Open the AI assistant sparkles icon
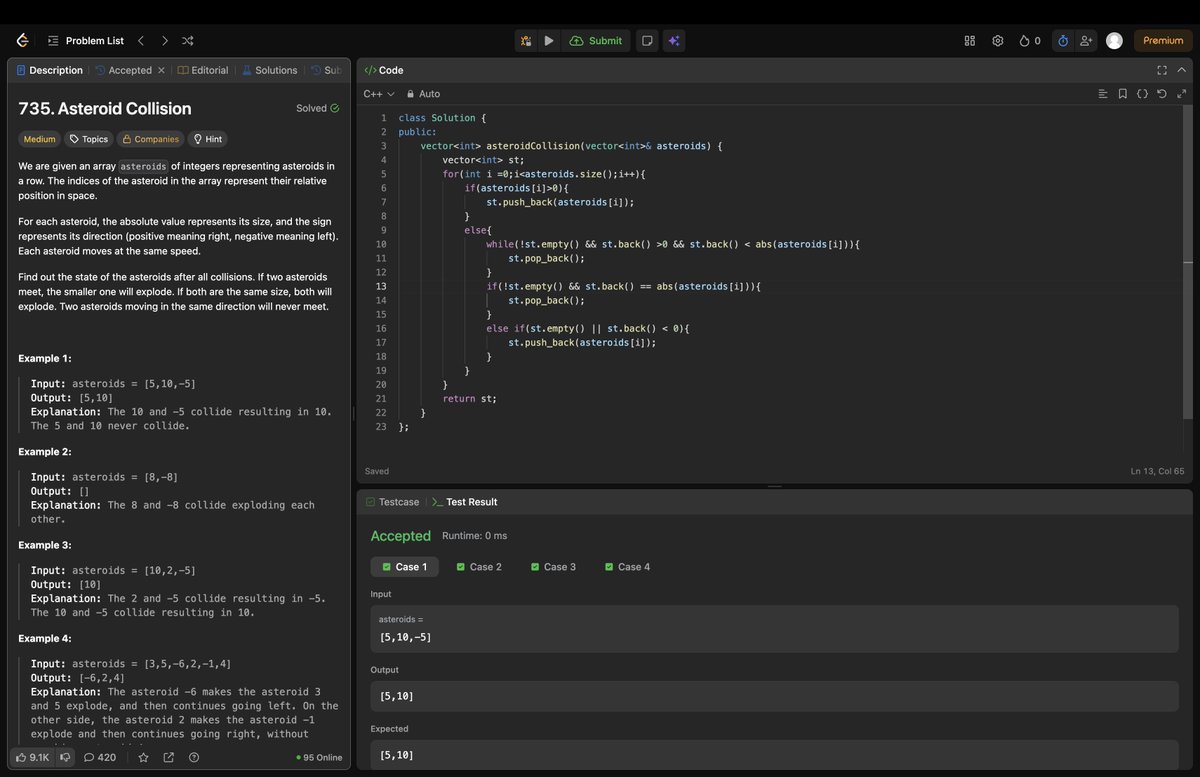The height and width of the screenshot is (777, 1200). [x=673, y=40]
